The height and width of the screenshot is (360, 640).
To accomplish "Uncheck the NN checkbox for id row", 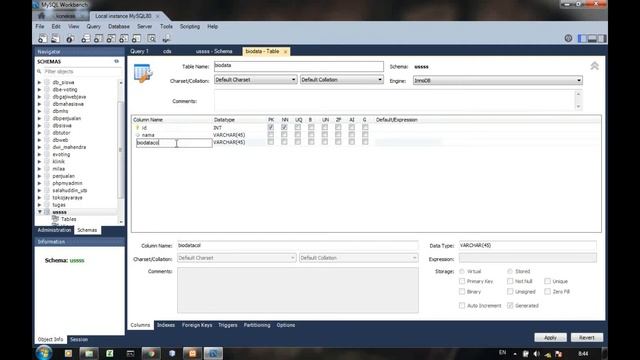I will pos(284,127).
